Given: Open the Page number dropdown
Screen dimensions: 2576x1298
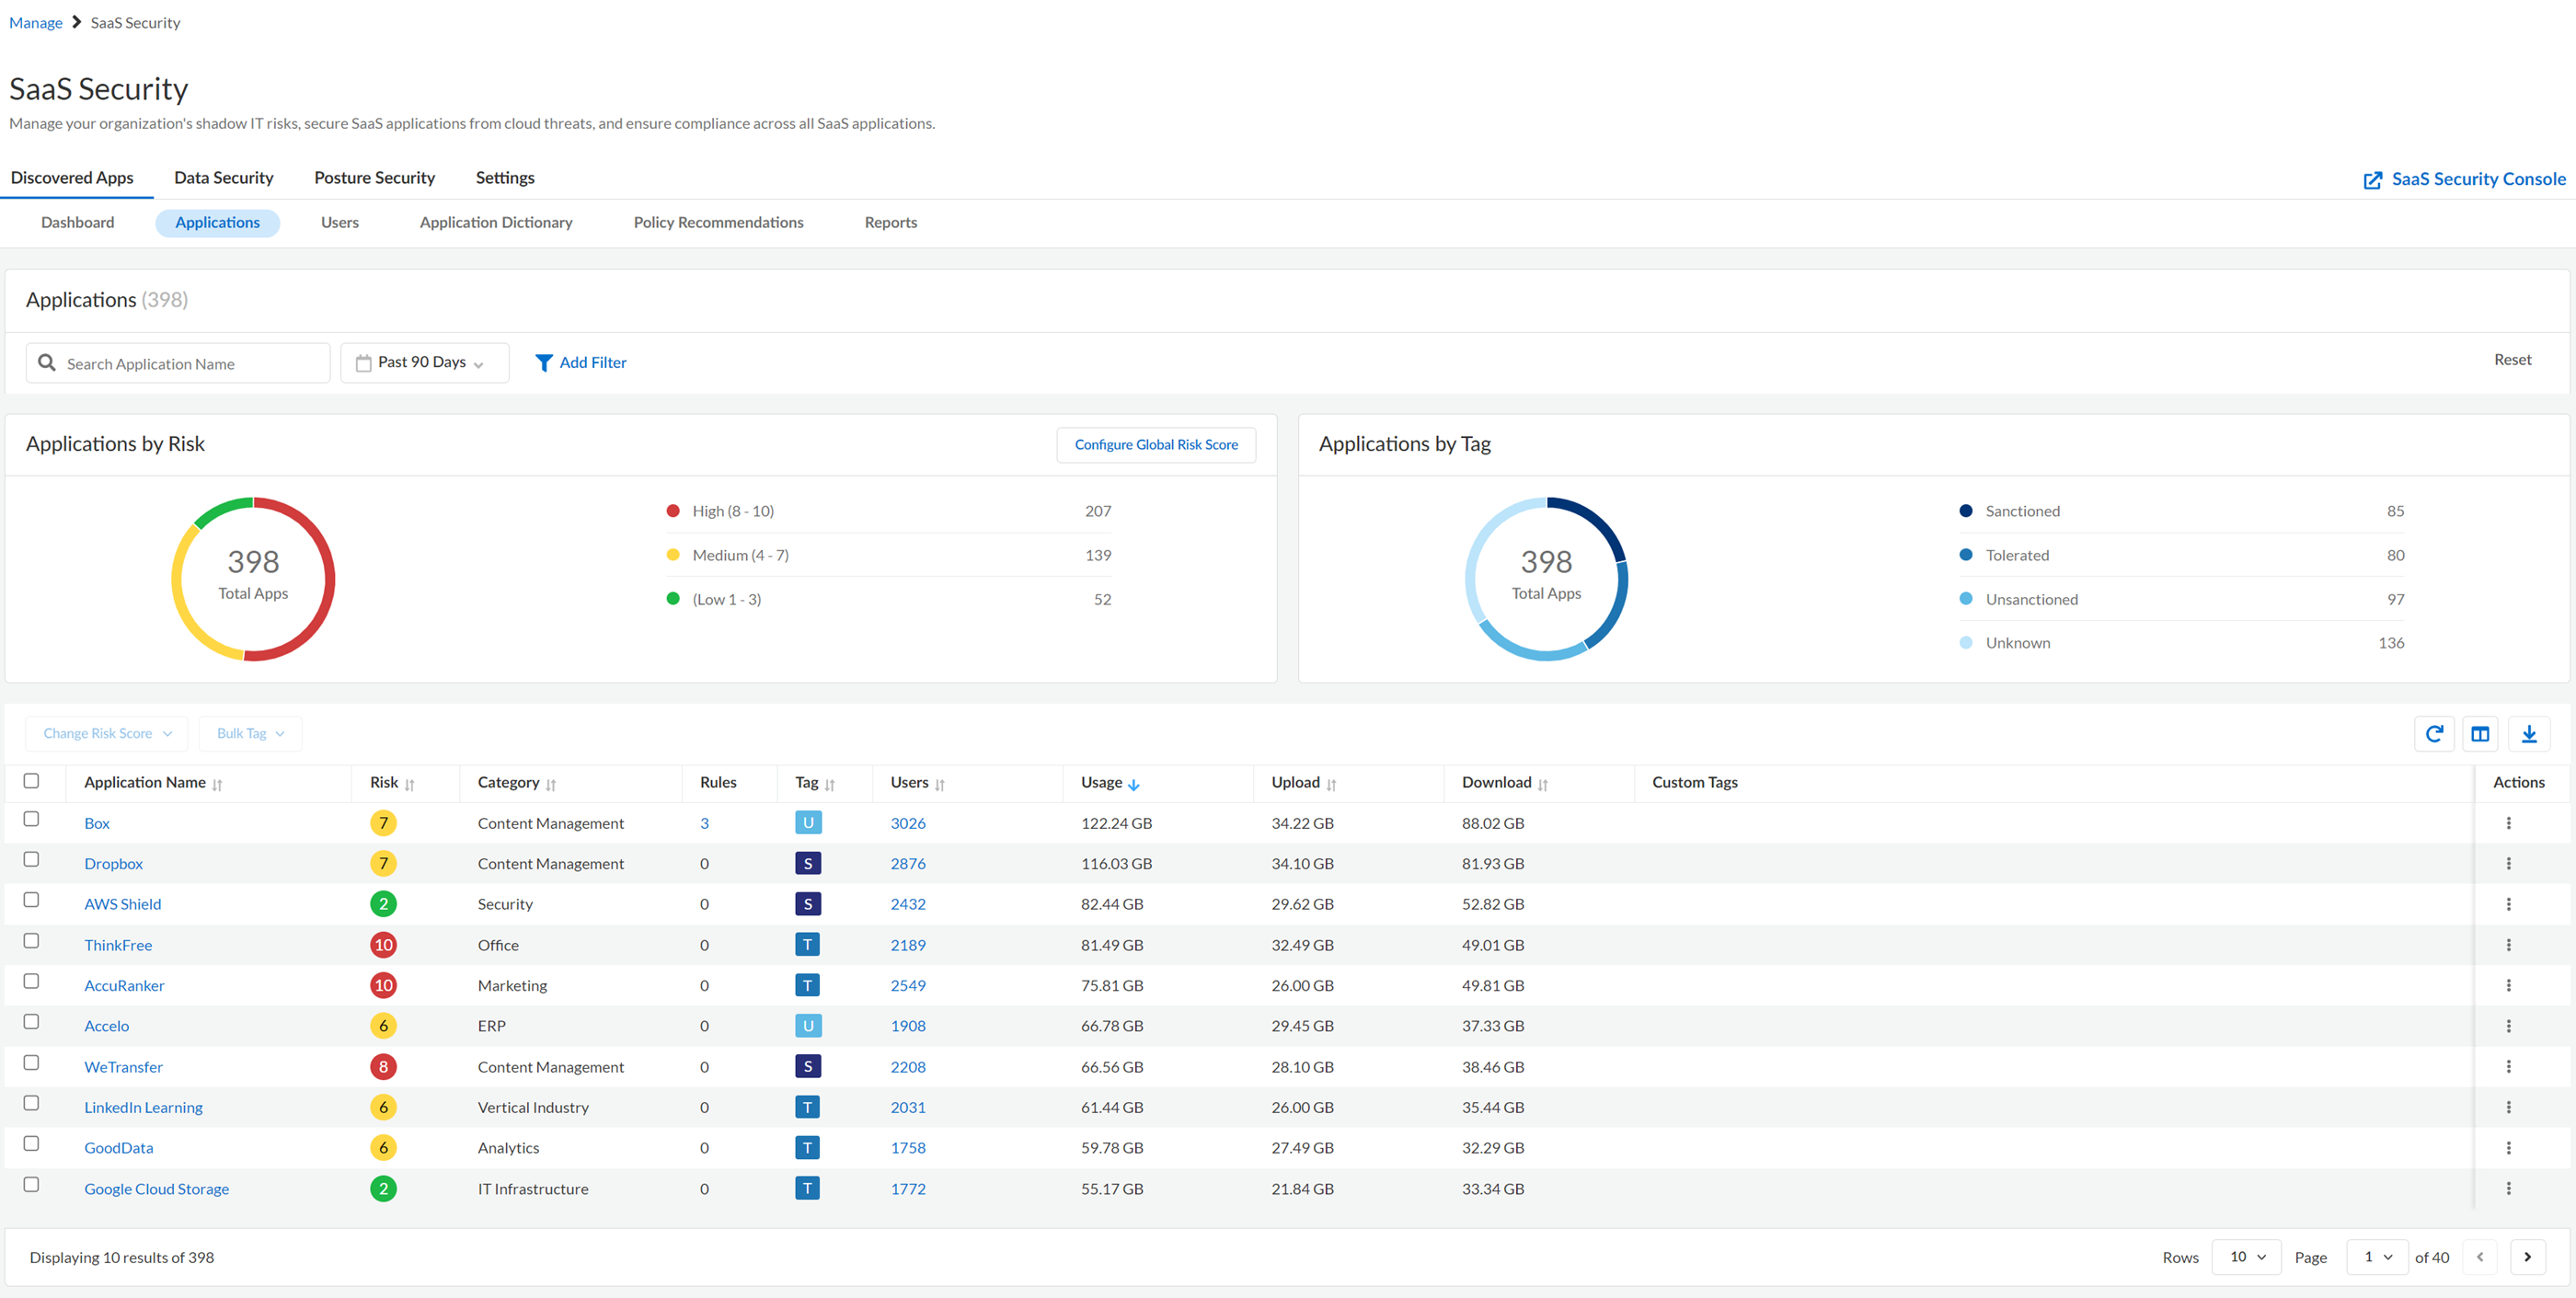Looking at the screenshot, I should coord(2377,1257).
